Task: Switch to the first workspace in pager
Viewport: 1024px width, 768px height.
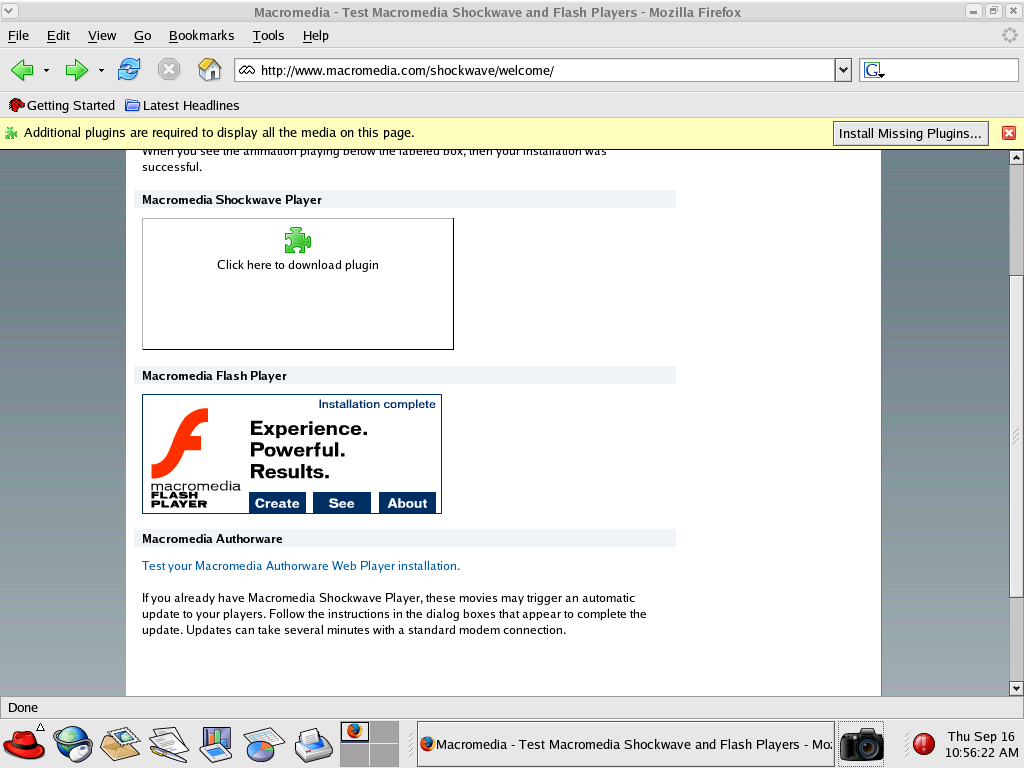Action: coord(355,731)
